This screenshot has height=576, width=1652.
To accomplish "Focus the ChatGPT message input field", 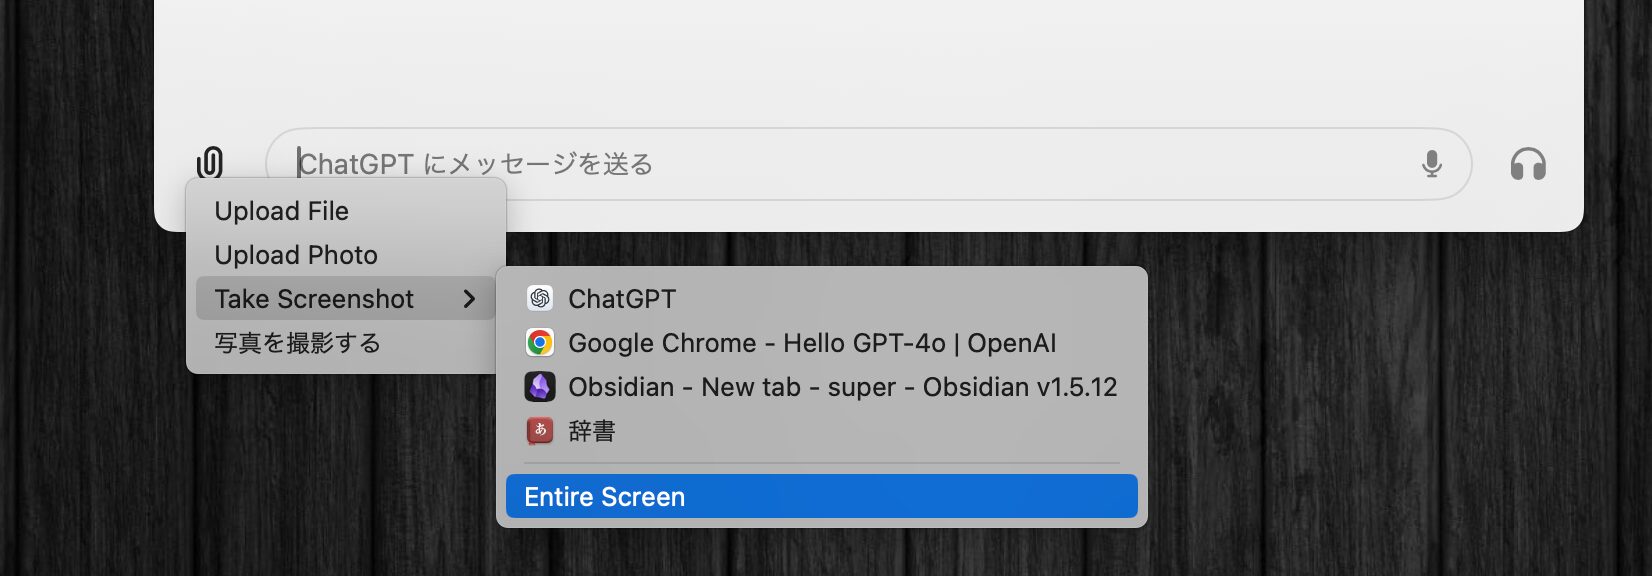I will pos(850,164).
